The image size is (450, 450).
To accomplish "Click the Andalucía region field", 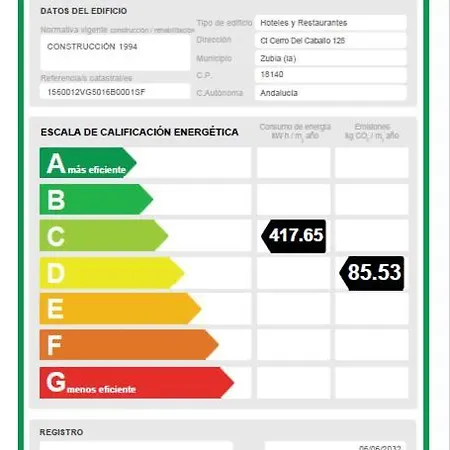I will click(331, 93).
